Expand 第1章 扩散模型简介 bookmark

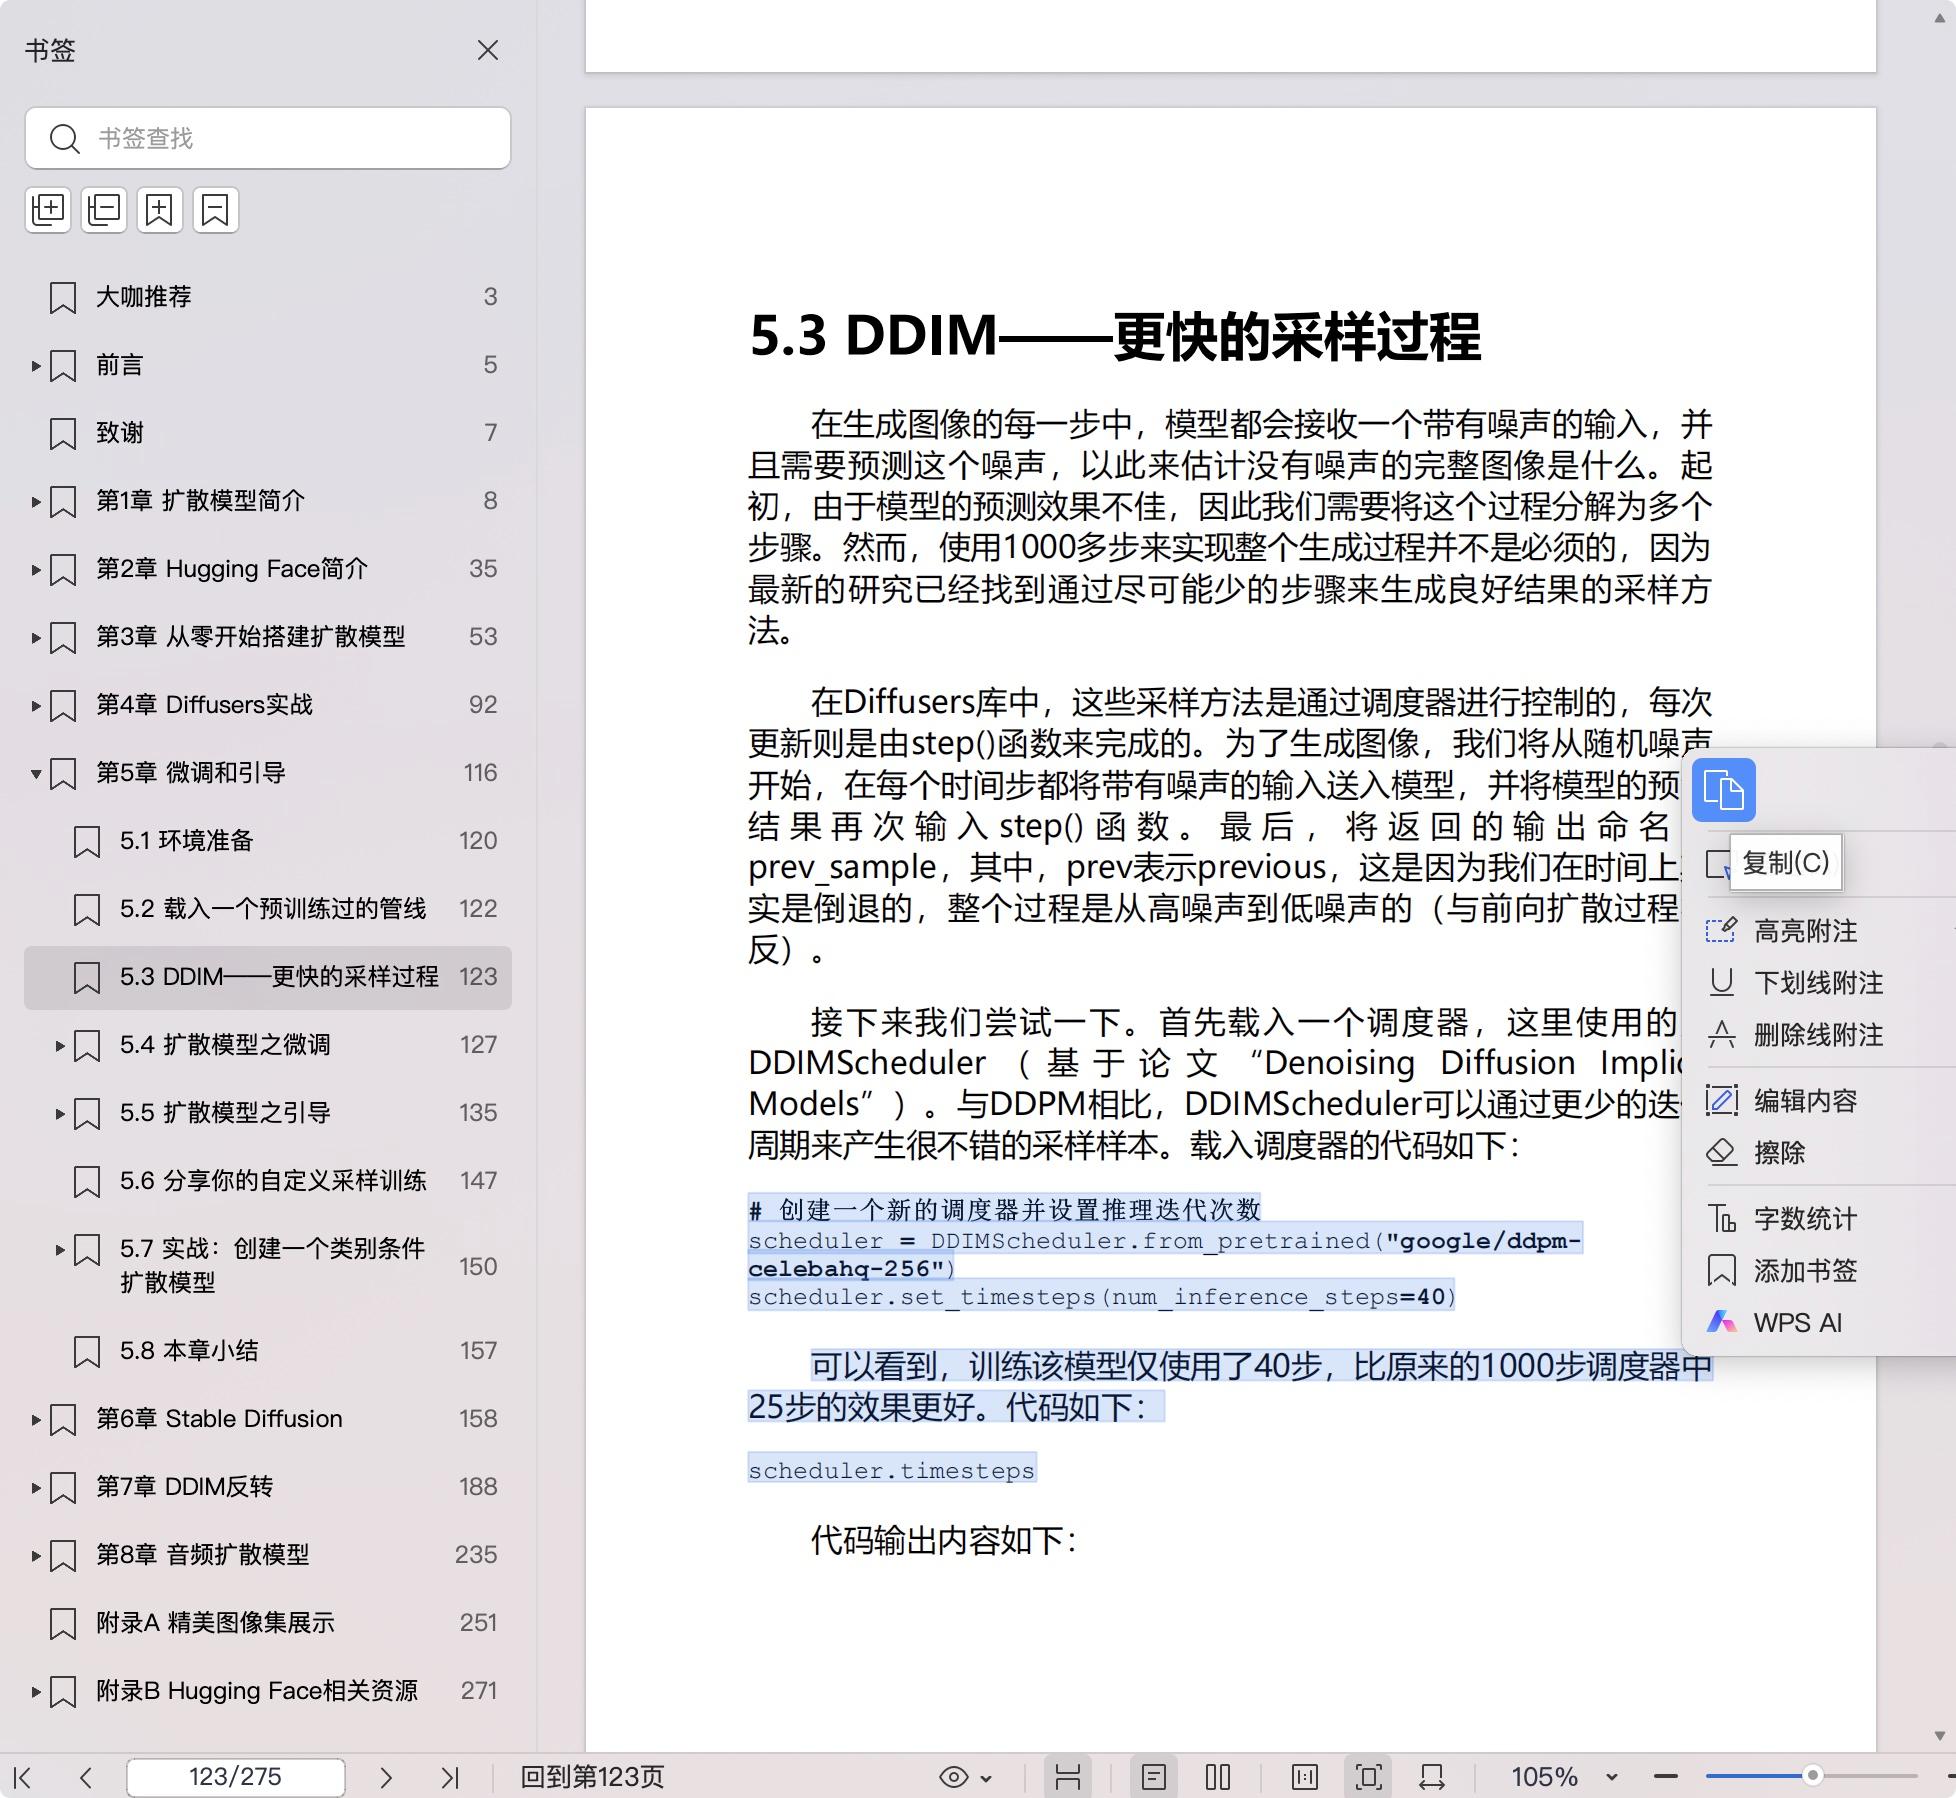[x=36, y=502]
